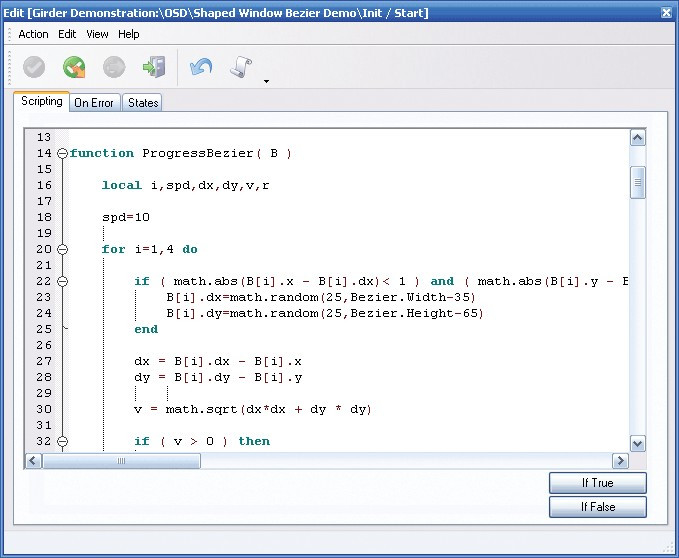Viewport: 679px width, 558px height.
Task: Open the View menu
Action: pyautogui.click(x=97, y=34)
